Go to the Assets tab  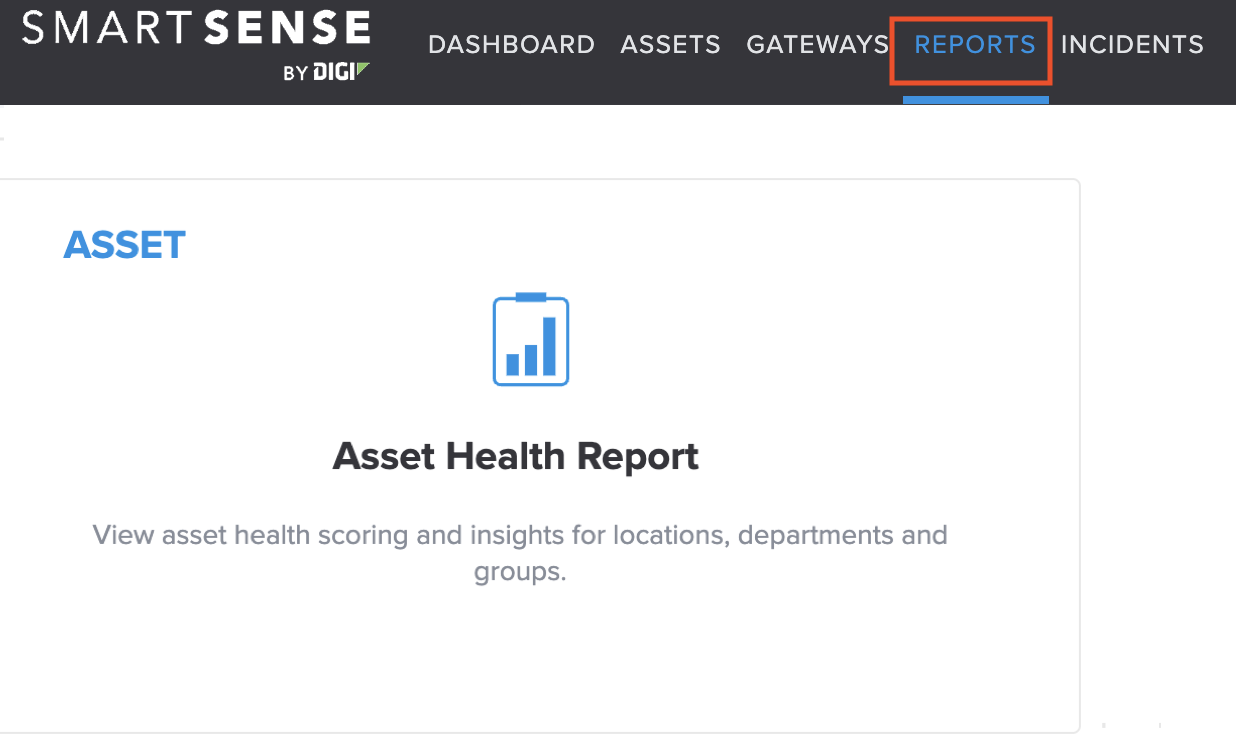click(670, 45)
